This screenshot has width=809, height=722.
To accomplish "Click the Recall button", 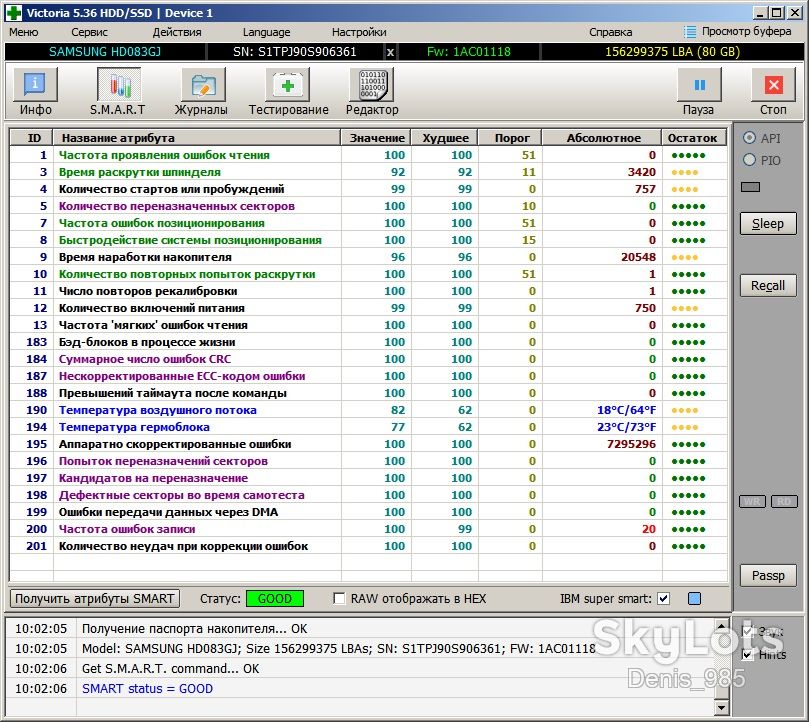I will 768,285.
